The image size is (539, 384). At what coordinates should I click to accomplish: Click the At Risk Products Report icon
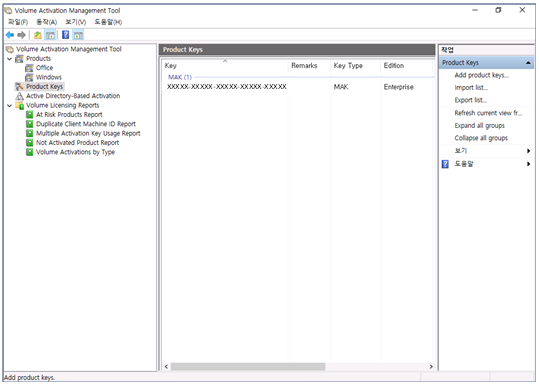pos(30,114)
